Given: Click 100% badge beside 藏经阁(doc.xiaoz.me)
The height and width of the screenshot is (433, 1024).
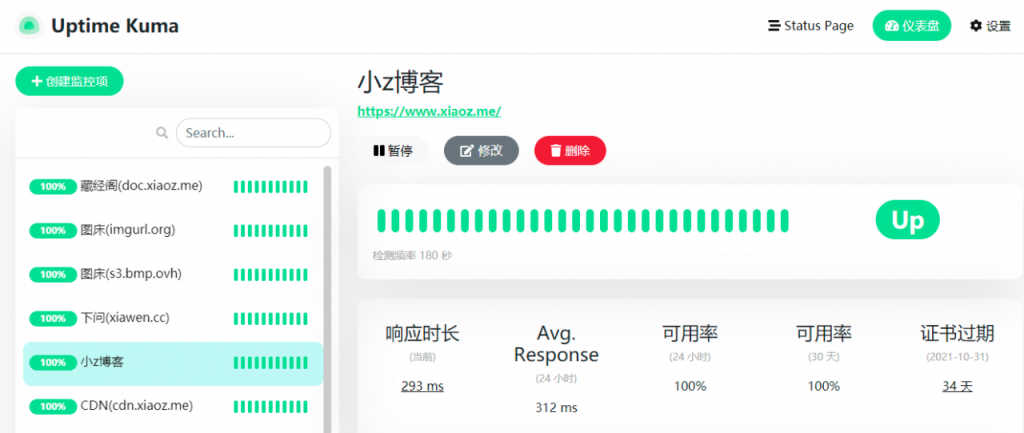Looking at the screenshot, I should coord(53,186).
